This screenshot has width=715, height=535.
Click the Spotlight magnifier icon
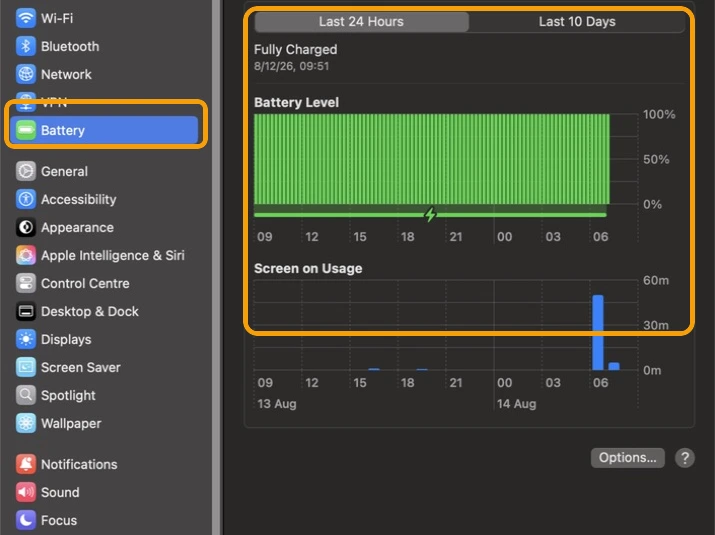[x=26, y=395]
